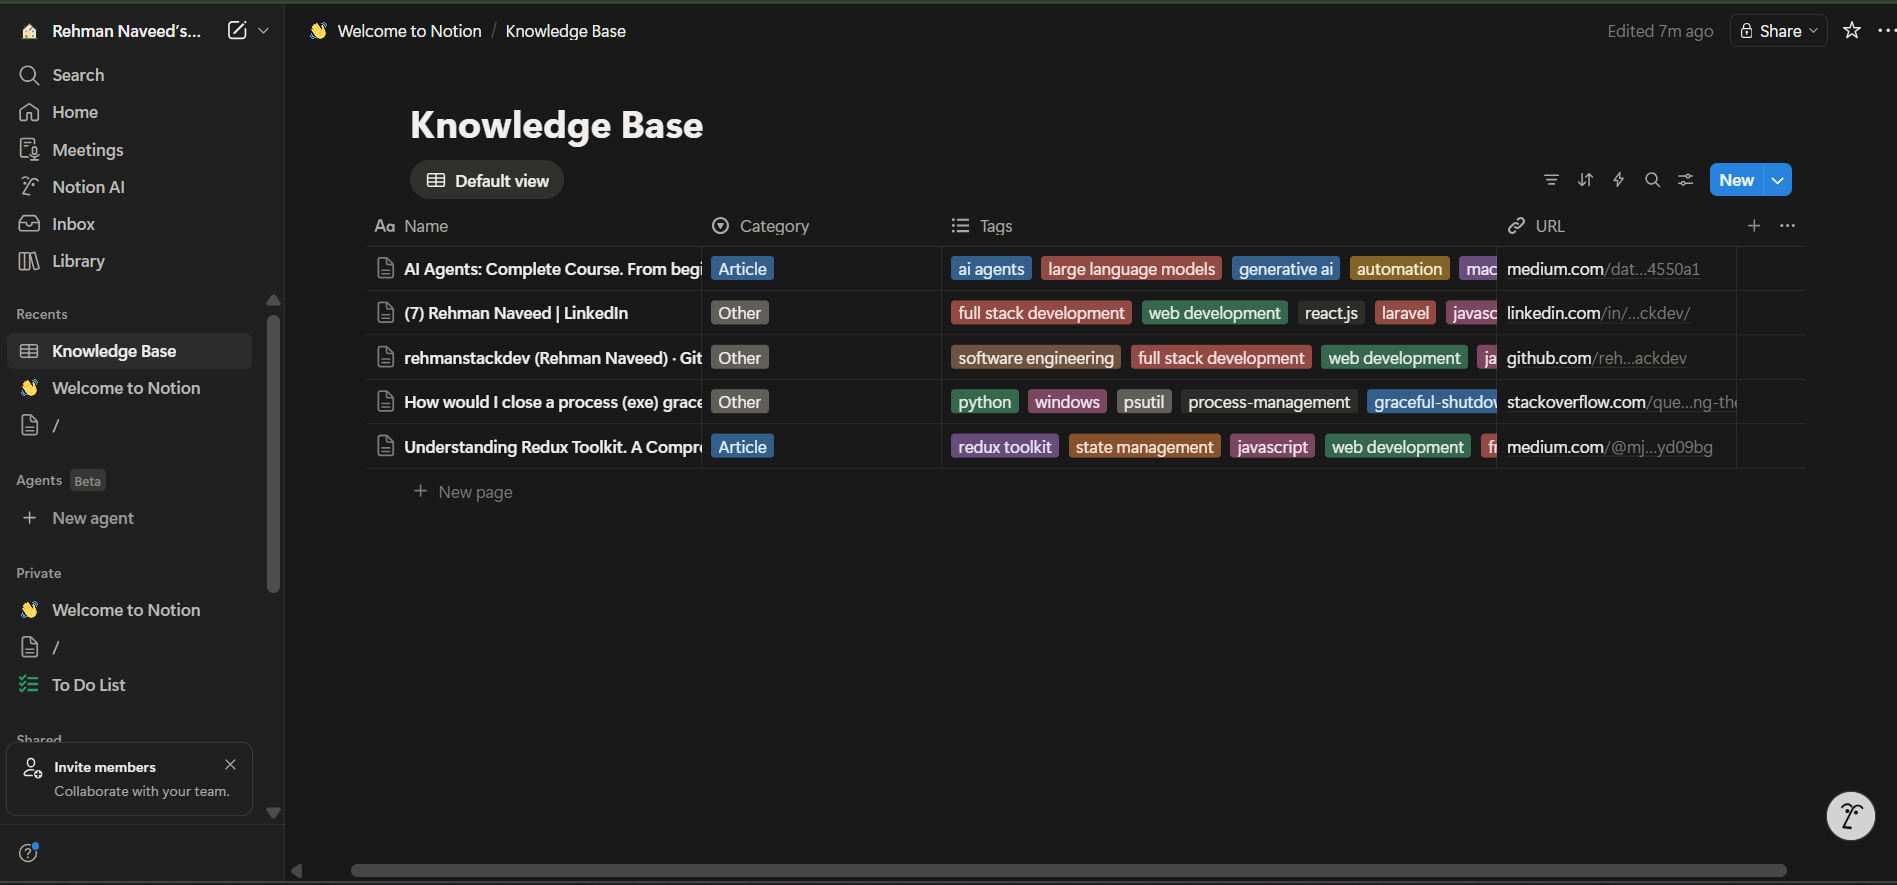1897x885 pixels.
Task: Open the sort options icon
Action: [x=1585, y=180]
